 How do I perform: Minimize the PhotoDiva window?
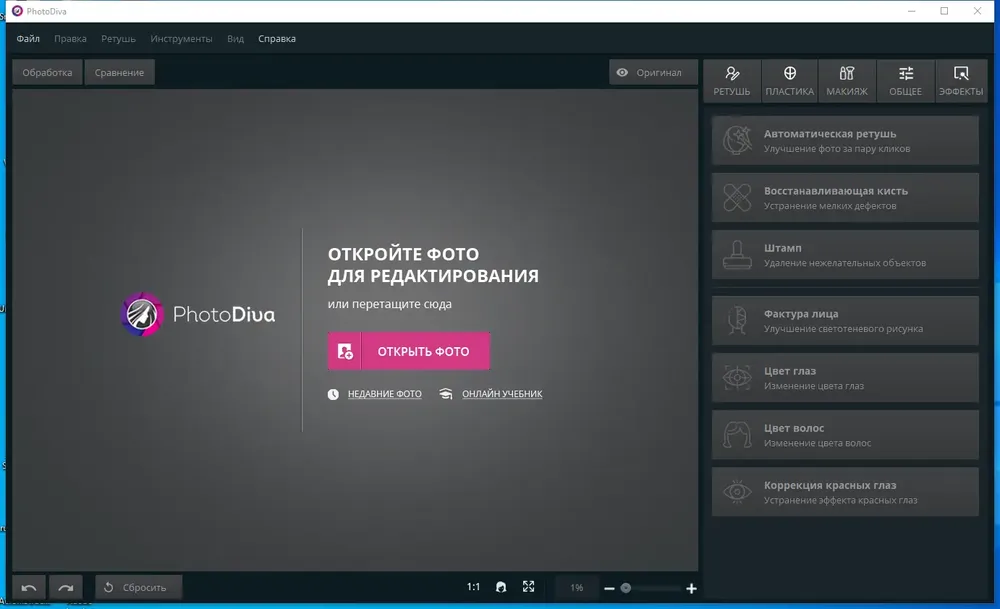tap(912, 11)
